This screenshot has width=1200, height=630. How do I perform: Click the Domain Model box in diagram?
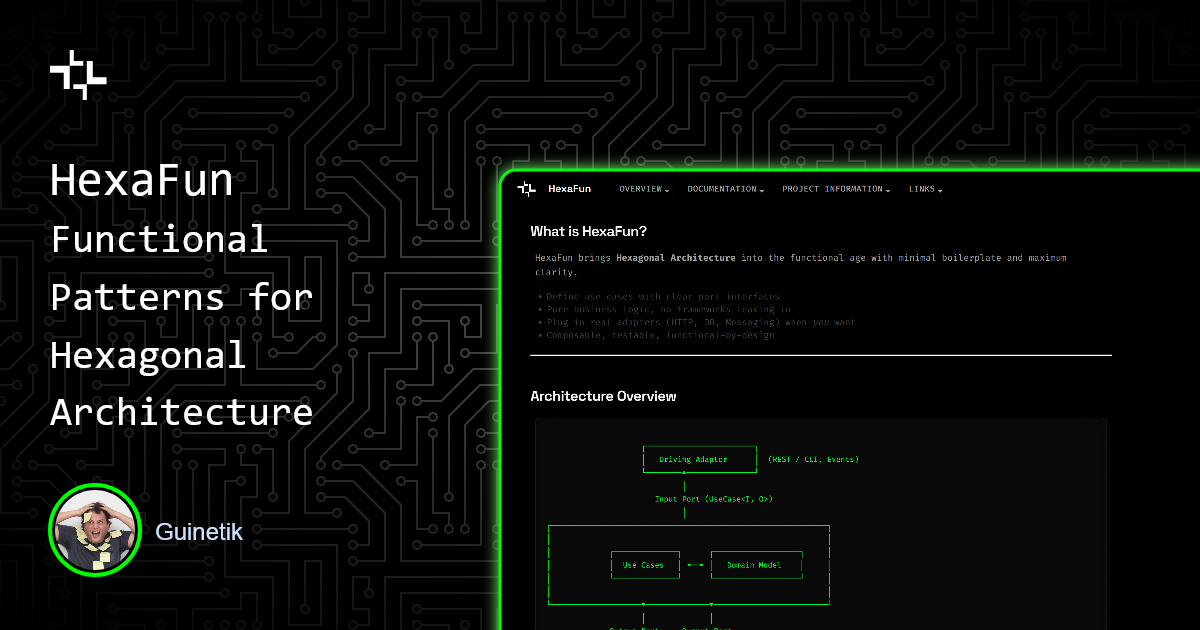click(x=755, y=566)
